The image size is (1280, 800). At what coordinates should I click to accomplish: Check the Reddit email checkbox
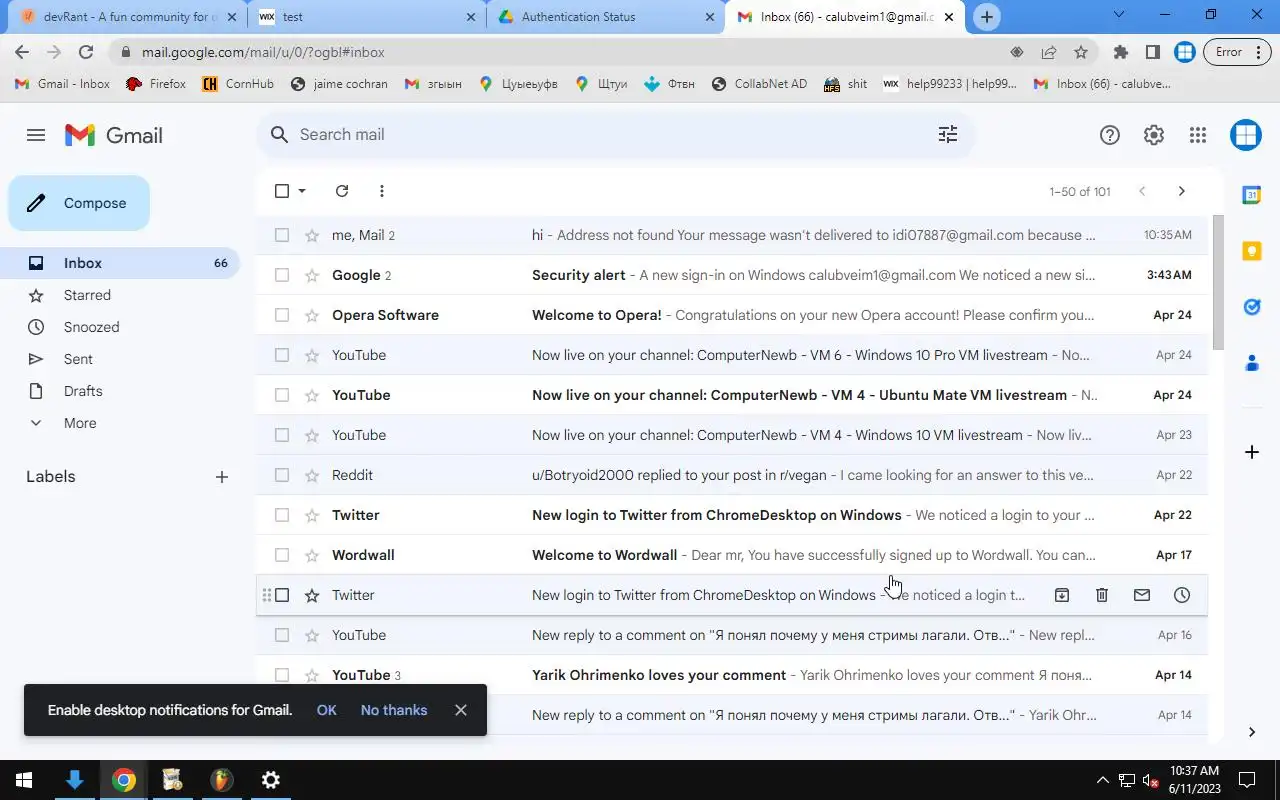click(x=282, y=475)
